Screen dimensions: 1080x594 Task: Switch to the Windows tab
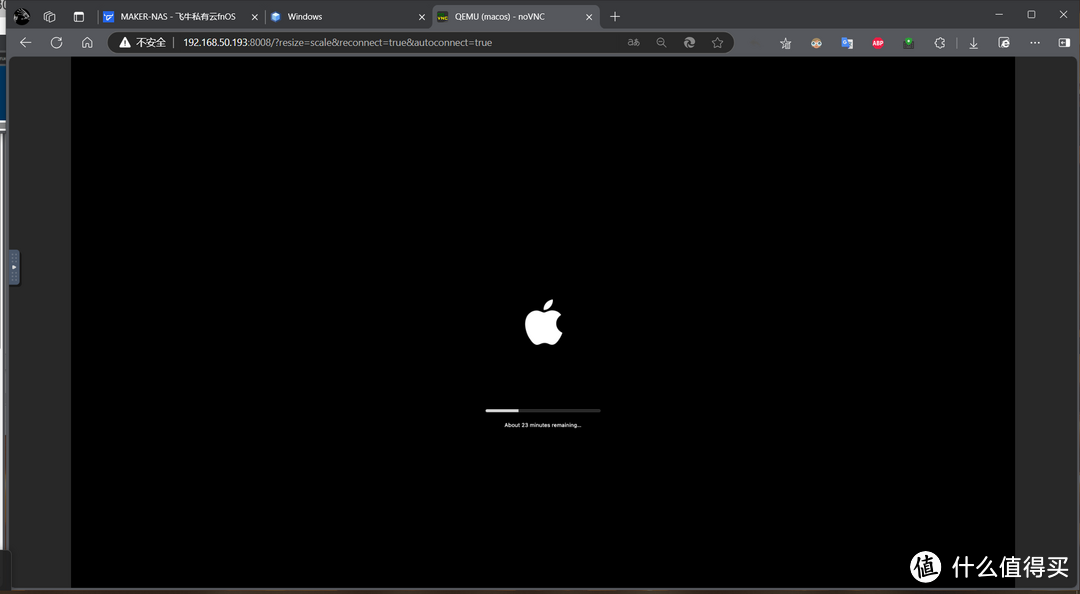[330, 16]
